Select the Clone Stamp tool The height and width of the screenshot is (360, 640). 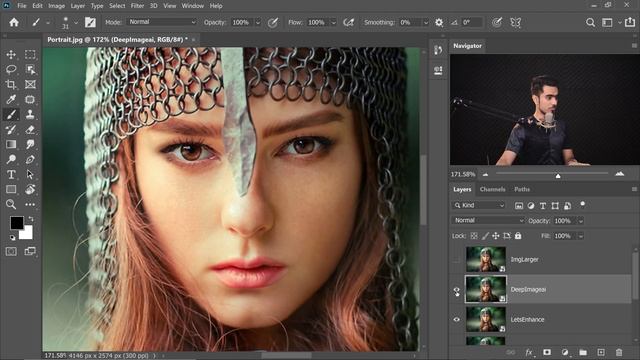tap(30, 114)
